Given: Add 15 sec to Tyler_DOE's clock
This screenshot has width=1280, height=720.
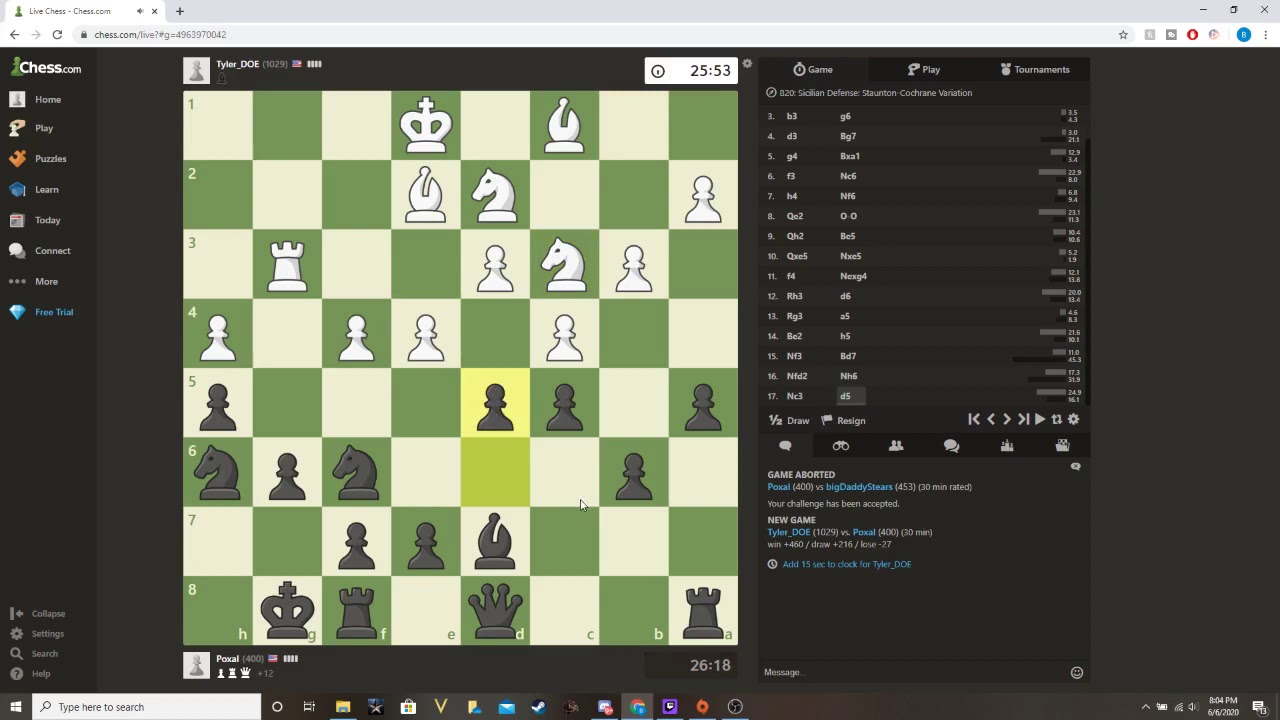Looking at the screenshot, I should pyautogui.click(x=847, y=564).
